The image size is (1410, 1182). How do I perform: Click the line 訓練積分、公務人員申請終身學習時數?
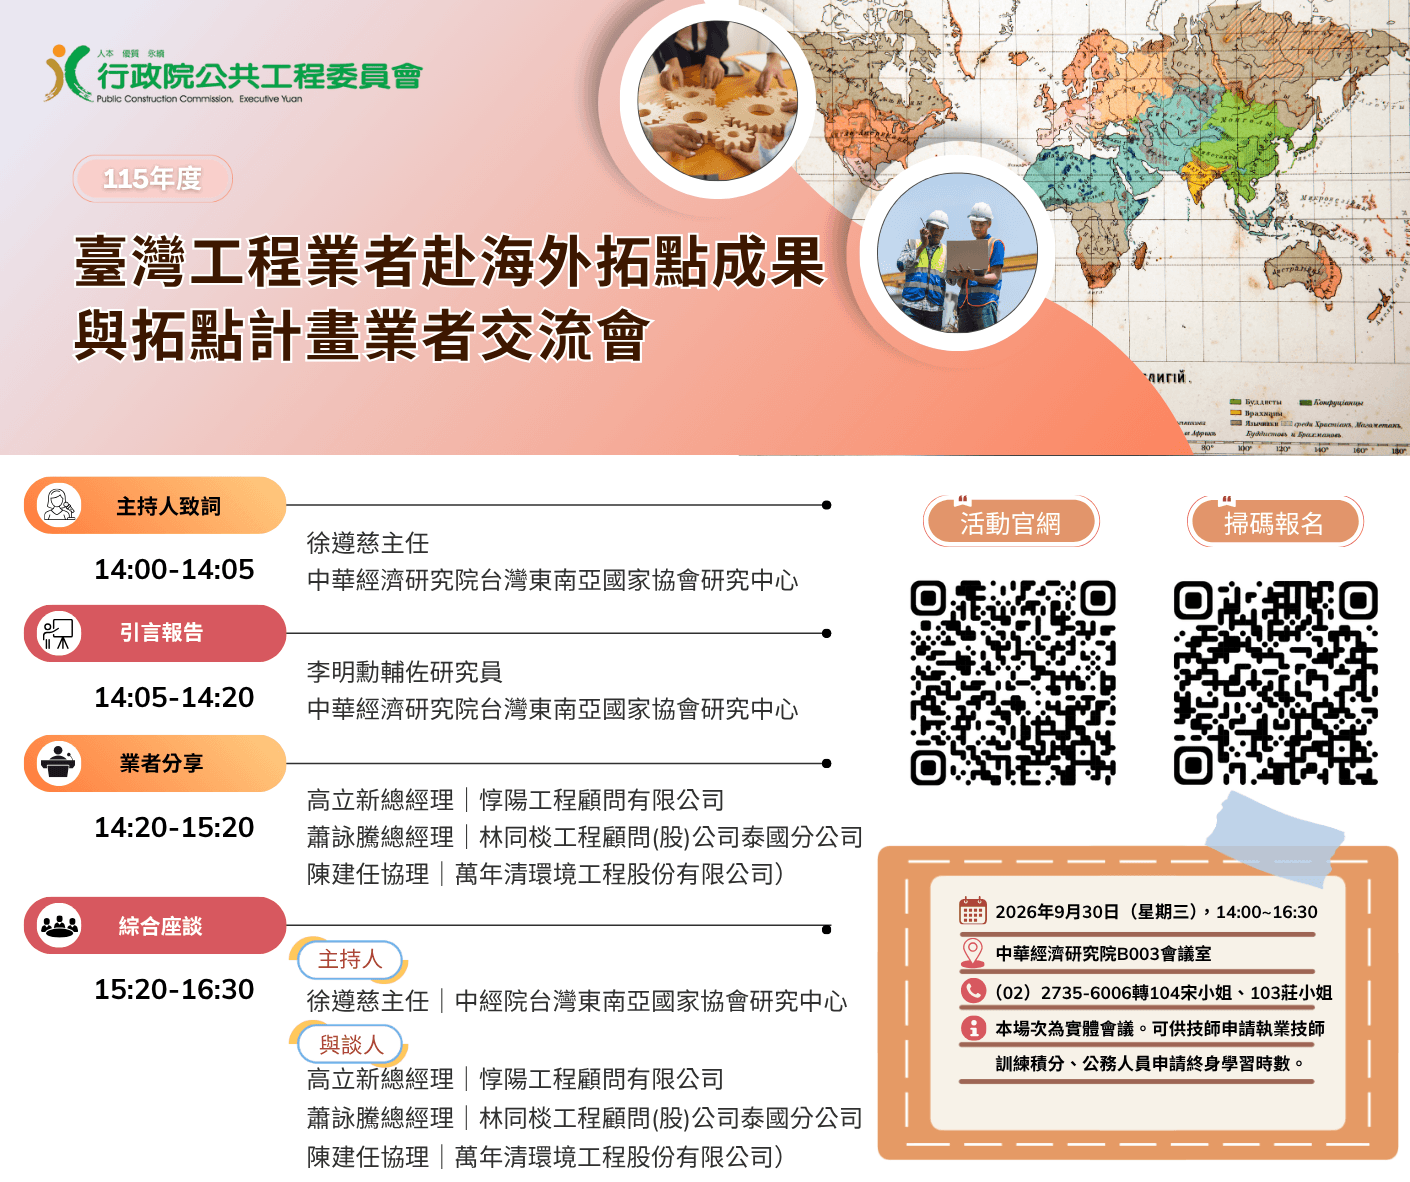[x=1149, y=1064]
